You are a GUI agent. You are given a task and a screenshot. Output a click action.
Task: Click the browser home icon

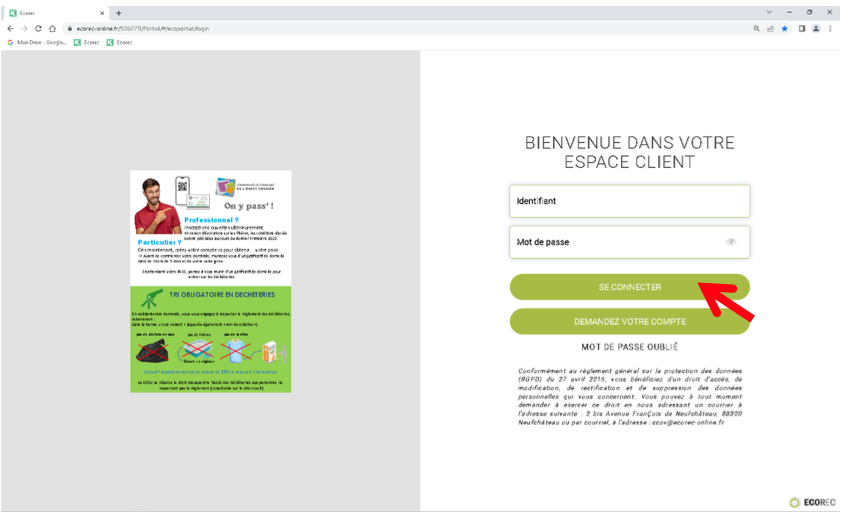point(52,29)
